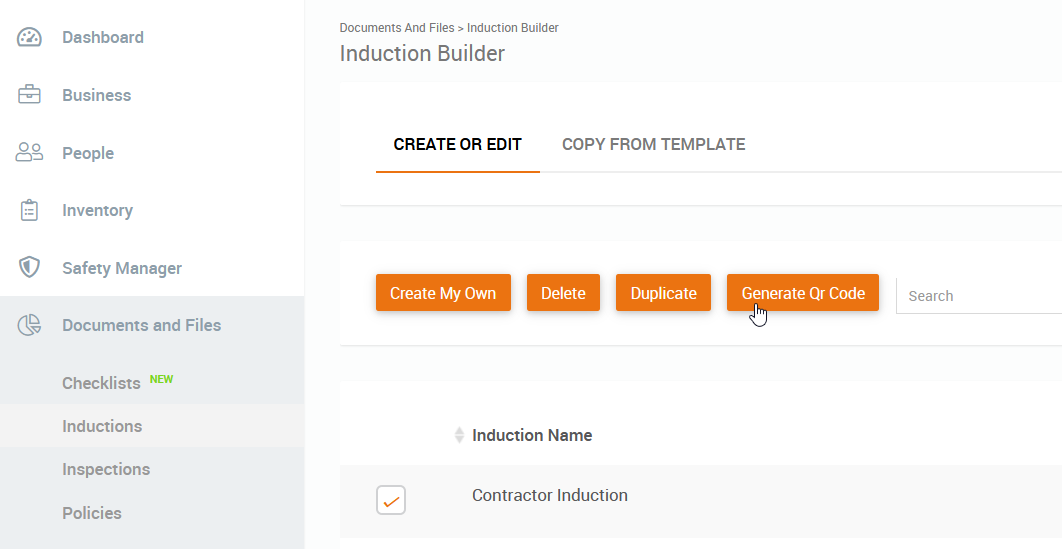Click the Documents and Files pie icon
This screenshot has width=1062, height=549.
pyautogui.click(x=30, y=325)
